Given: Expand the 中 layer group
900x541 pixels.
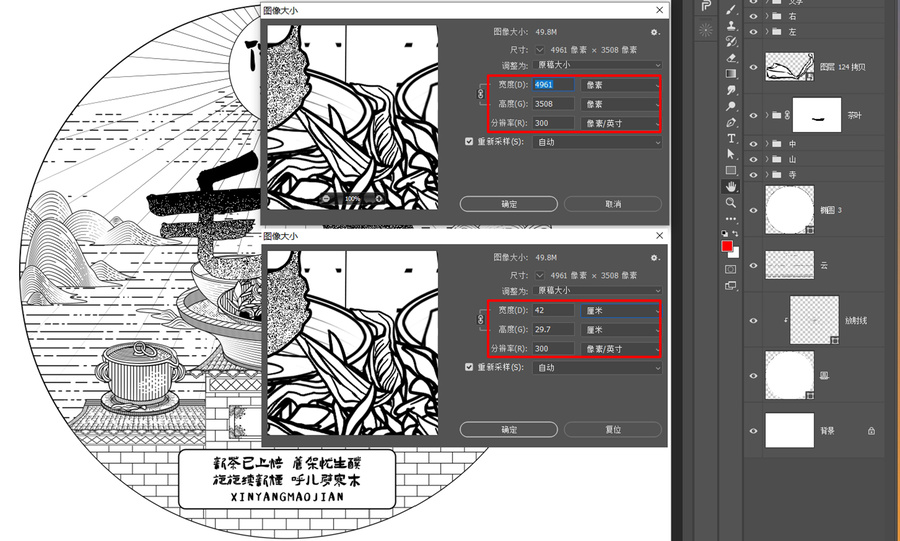Looking at the screenshot, I should (x=767, y=144).
